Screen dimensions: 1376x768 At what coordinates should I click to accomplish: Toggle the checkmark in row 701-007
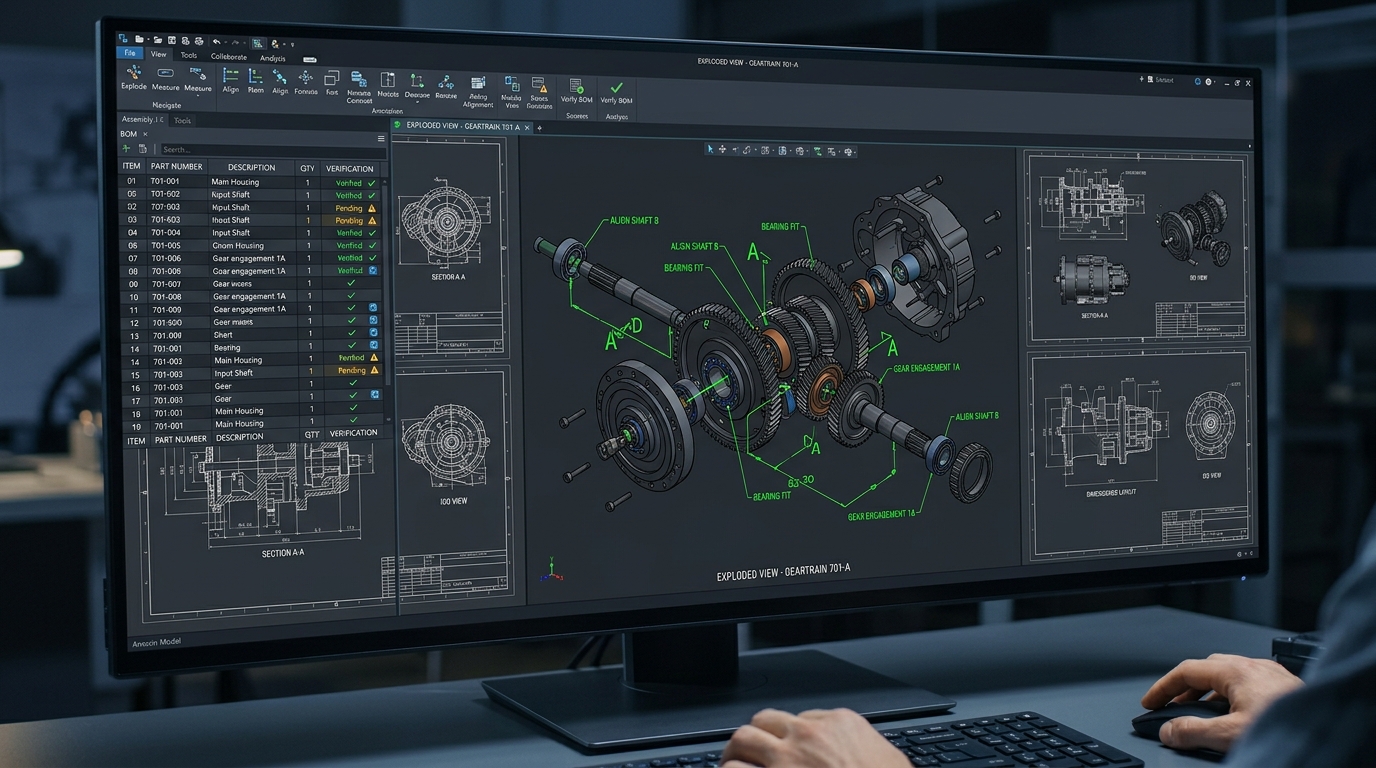point(351,284)
